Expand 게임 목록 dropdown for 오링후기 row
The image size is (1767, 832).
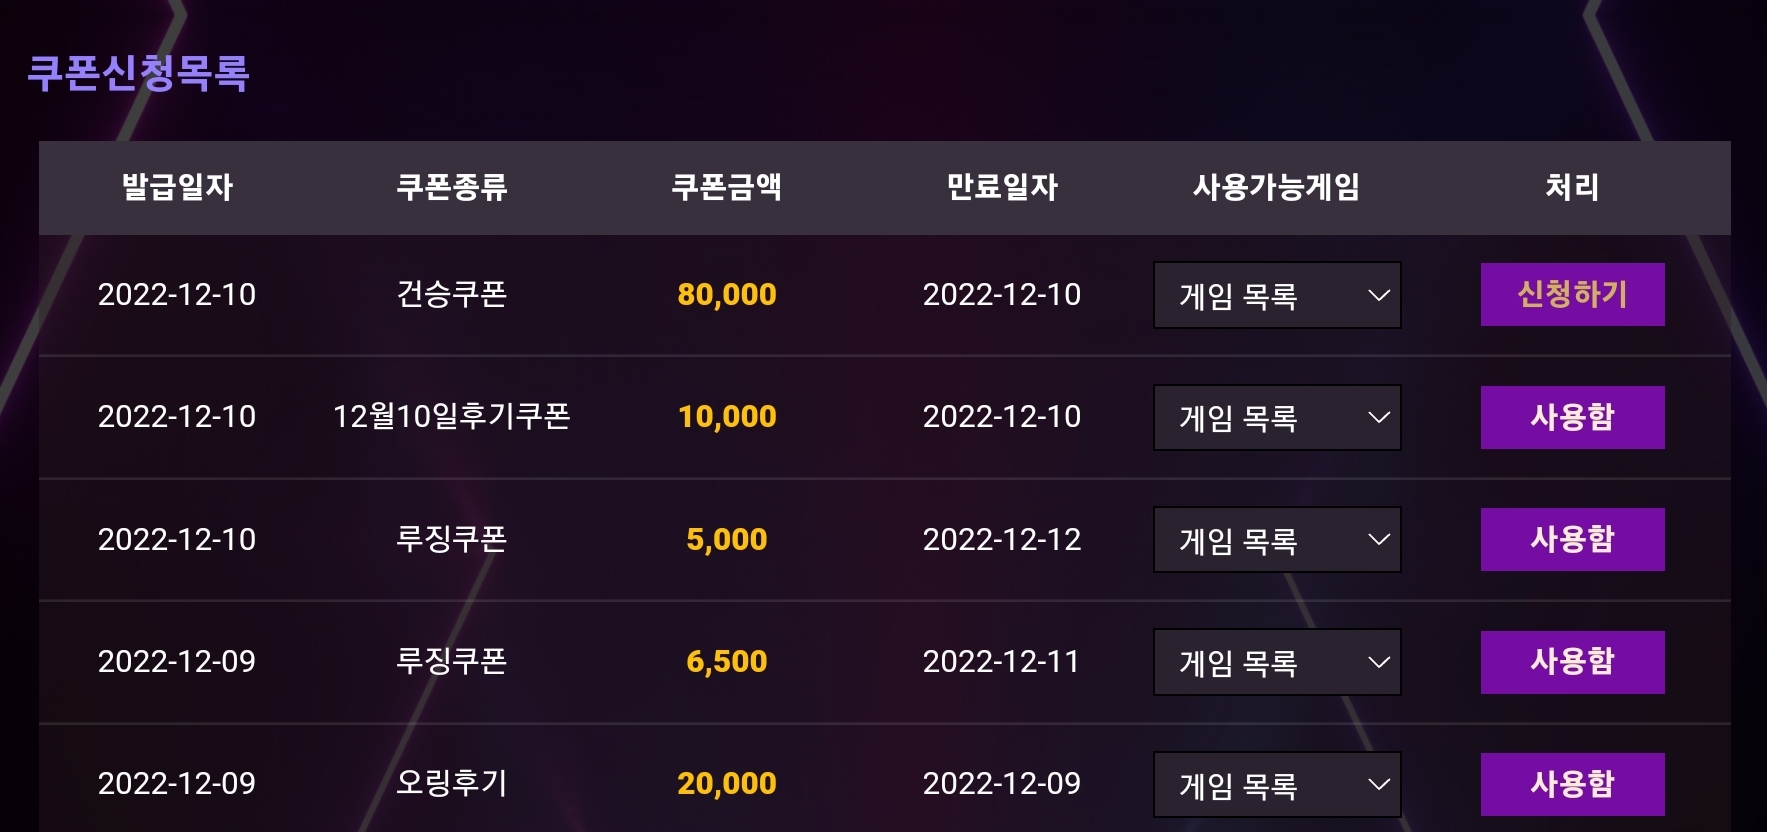click(x=1277, y=784)
